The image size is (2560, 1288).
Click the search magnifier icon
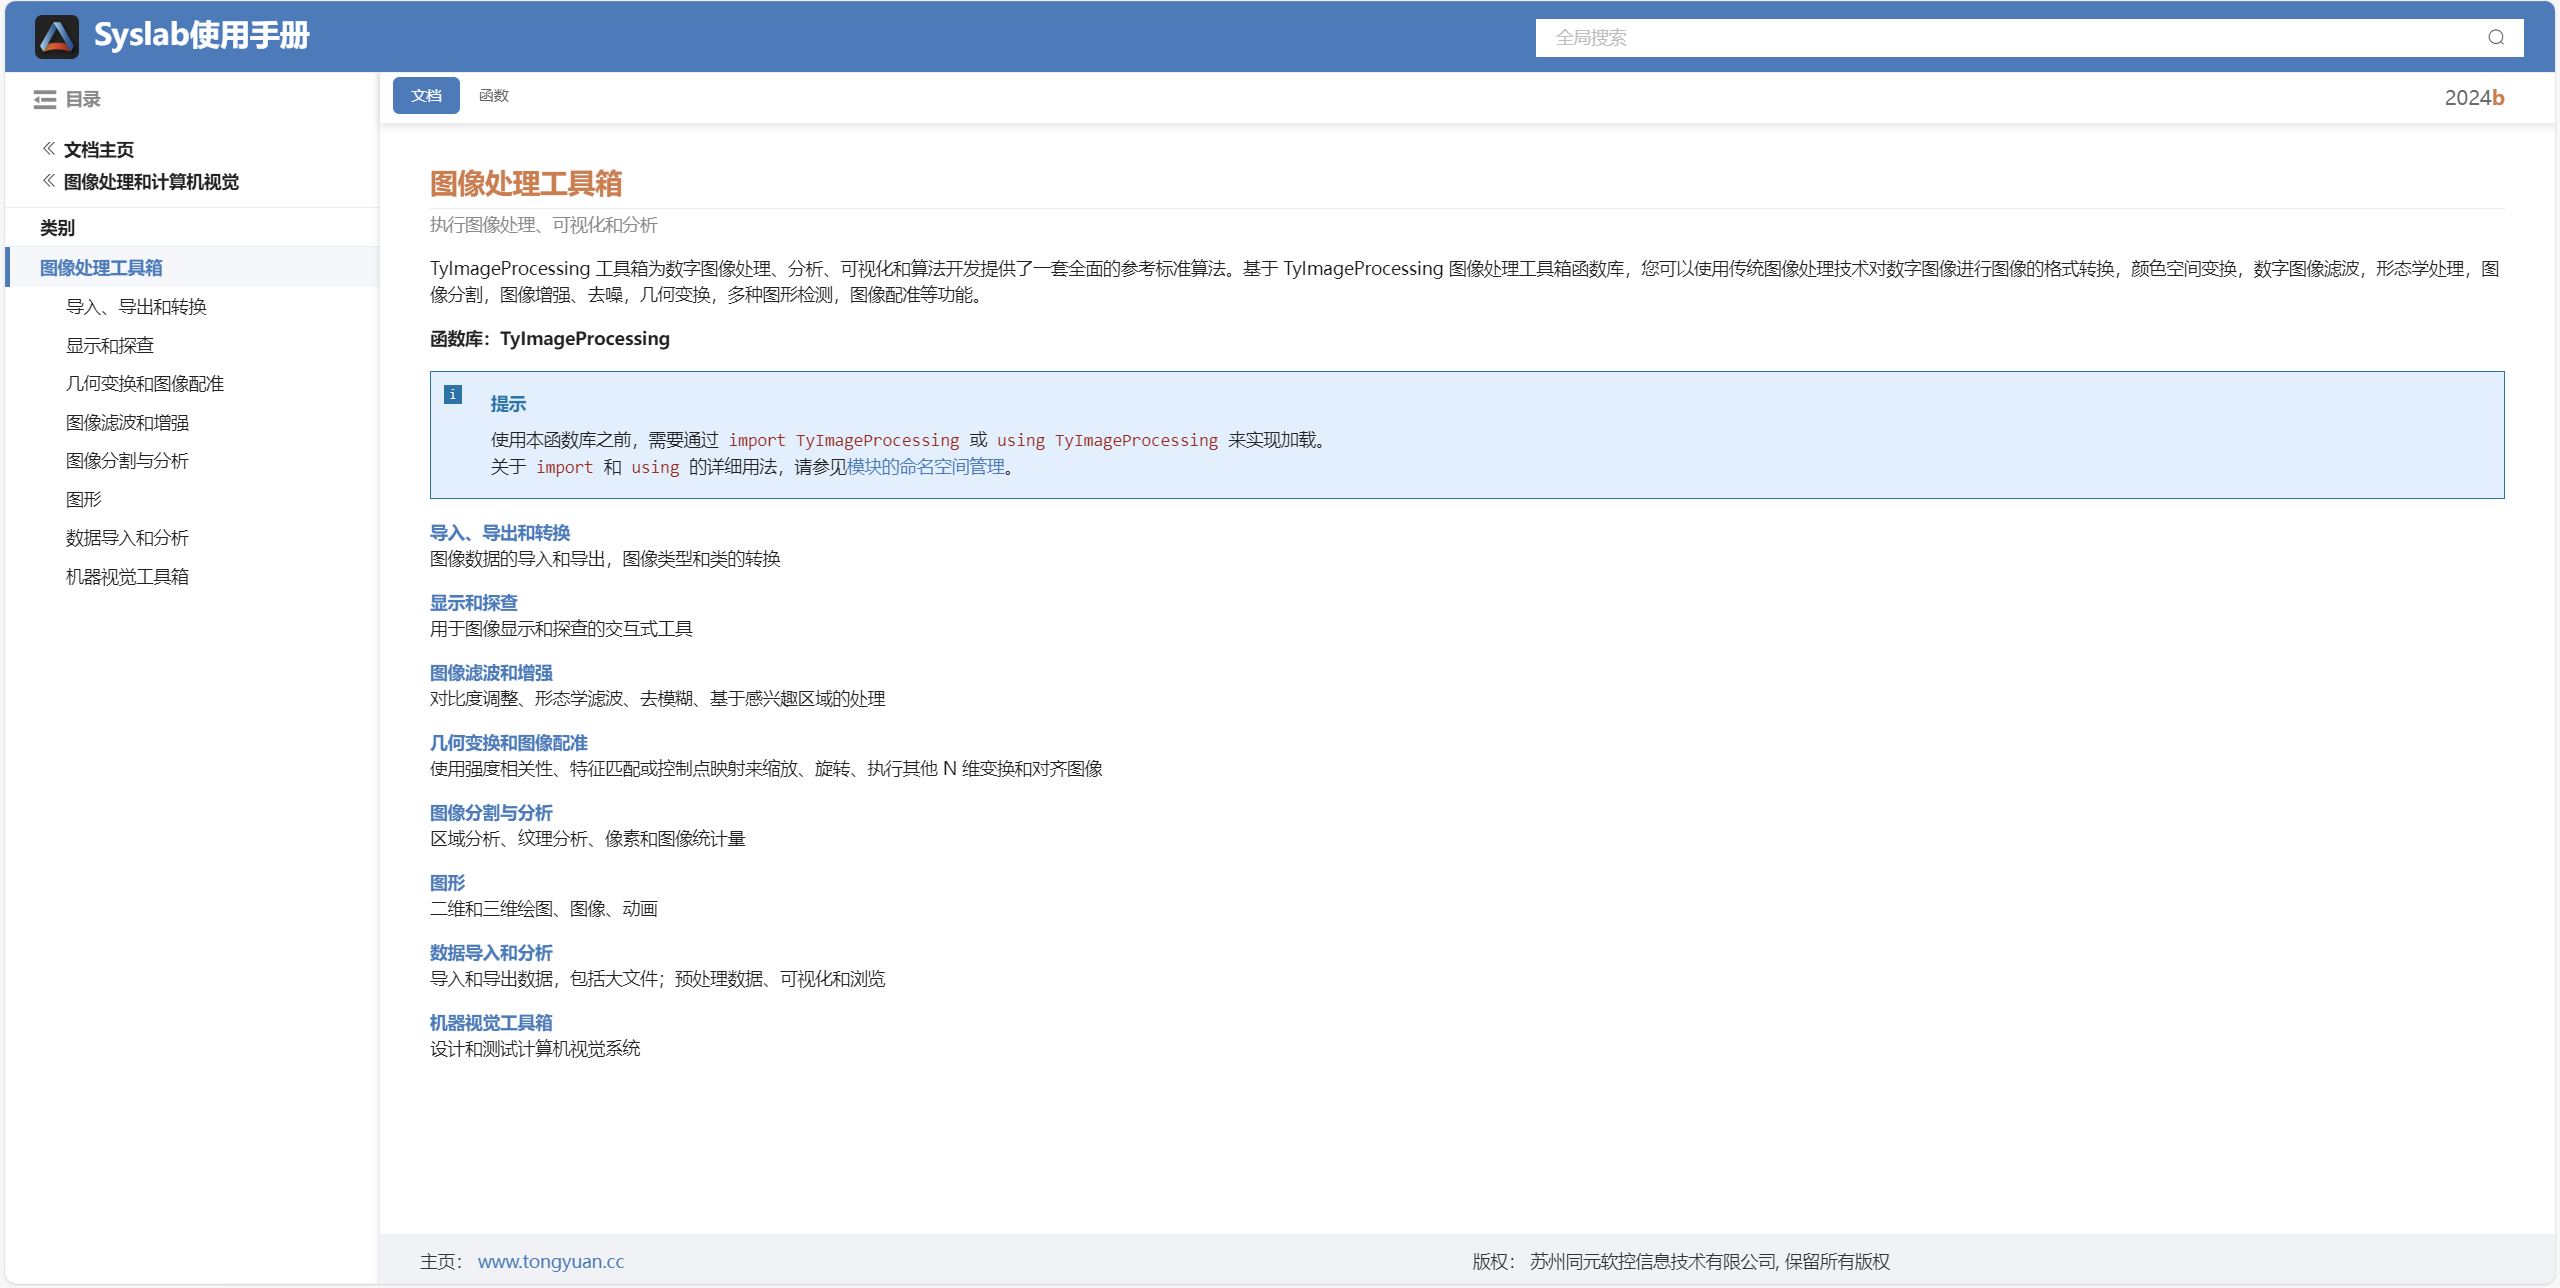2496,38
